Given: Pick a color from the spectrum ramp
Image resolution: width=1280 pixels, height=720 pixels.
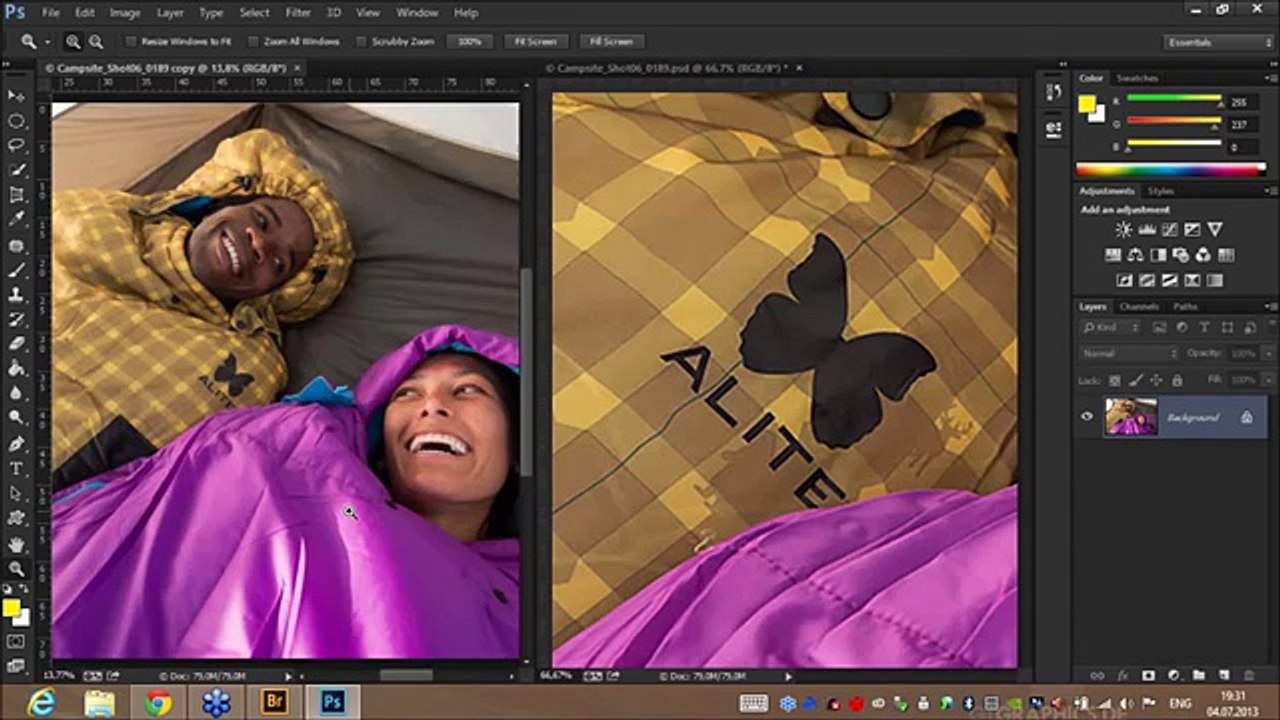Looking at the screenshot, I should click(1171, 170).
